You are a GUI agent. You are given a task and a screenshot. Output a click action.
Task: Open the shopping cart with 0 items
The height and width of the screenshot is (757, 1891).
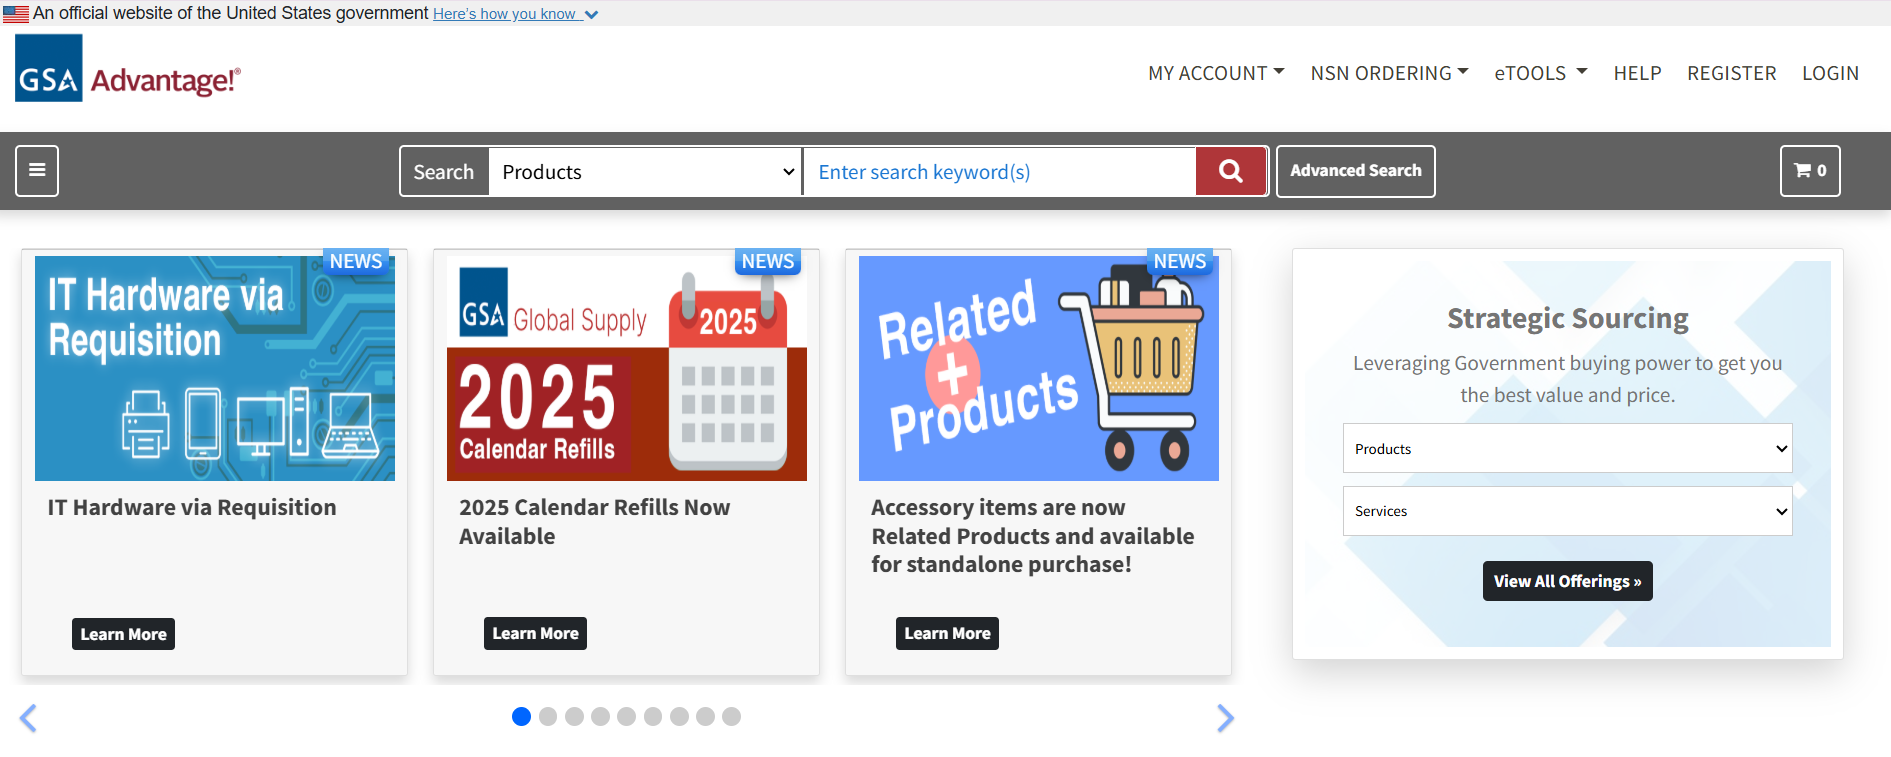click(x=1810, y=170)
